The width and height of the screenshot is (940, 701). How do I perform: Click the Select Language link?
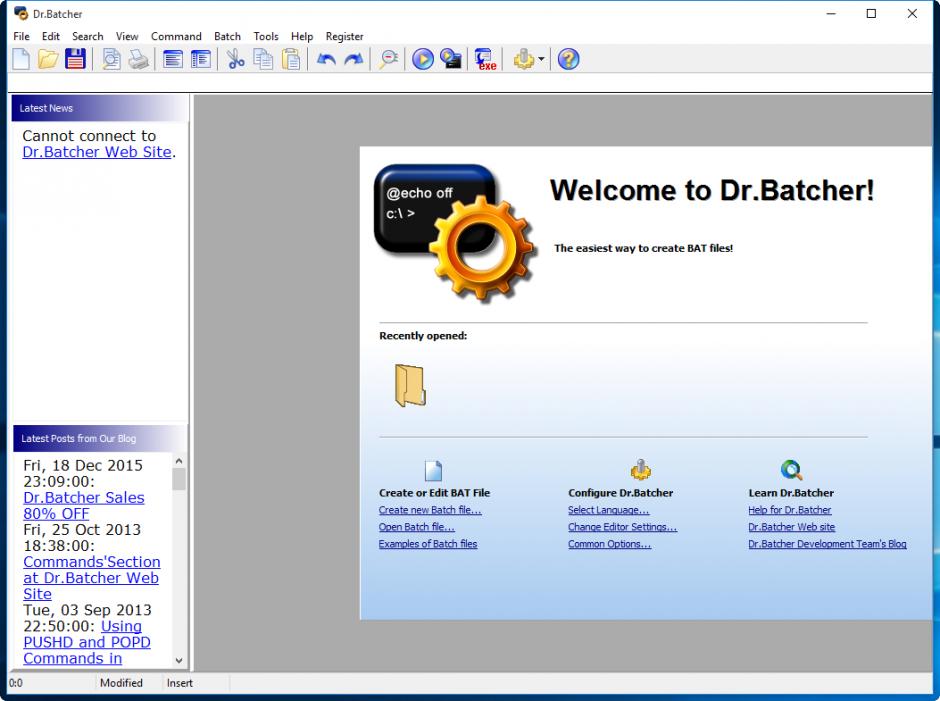(x=608, y=510)
